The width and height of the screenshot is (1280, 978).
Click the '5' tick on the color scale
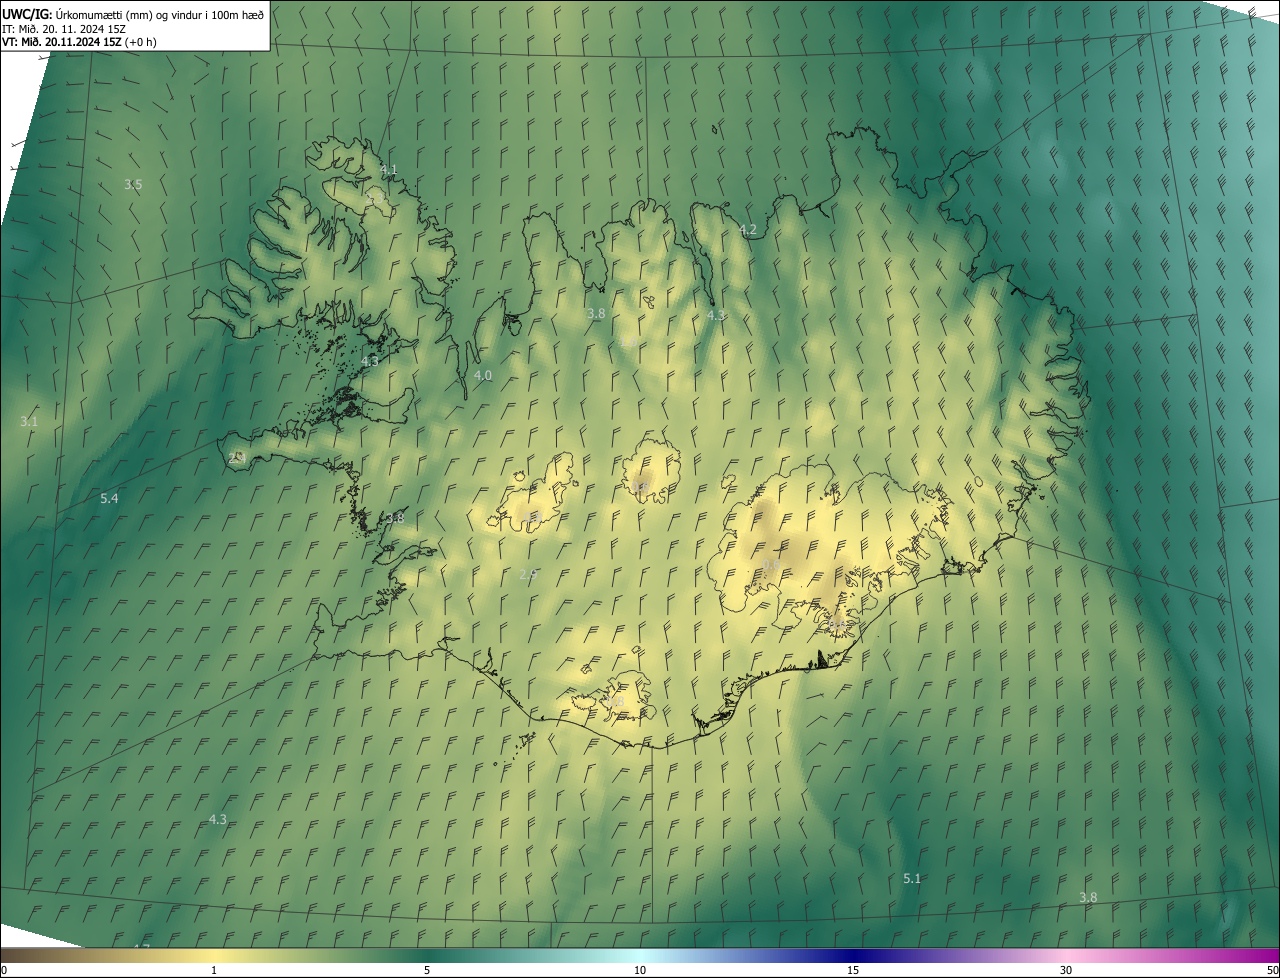click(427, 970)
